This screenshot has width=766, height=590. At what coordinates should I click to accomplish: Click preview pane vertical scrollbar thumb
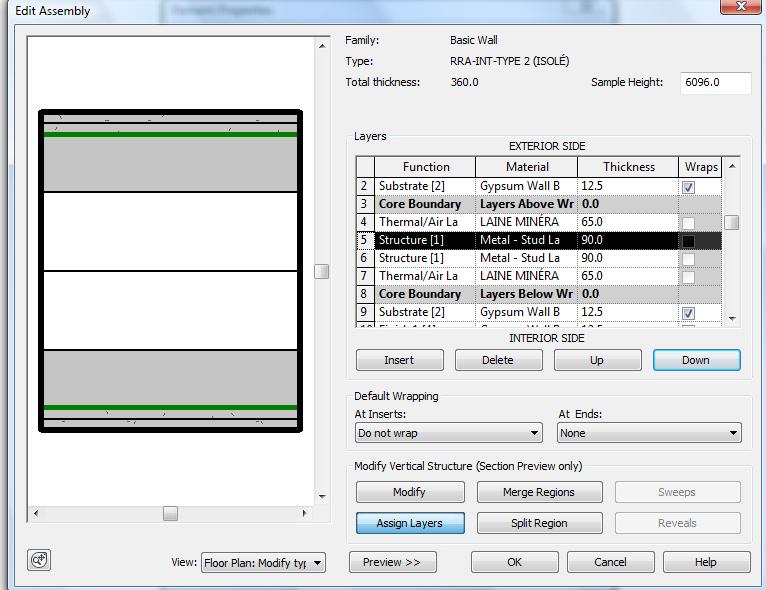click(321, 272)
